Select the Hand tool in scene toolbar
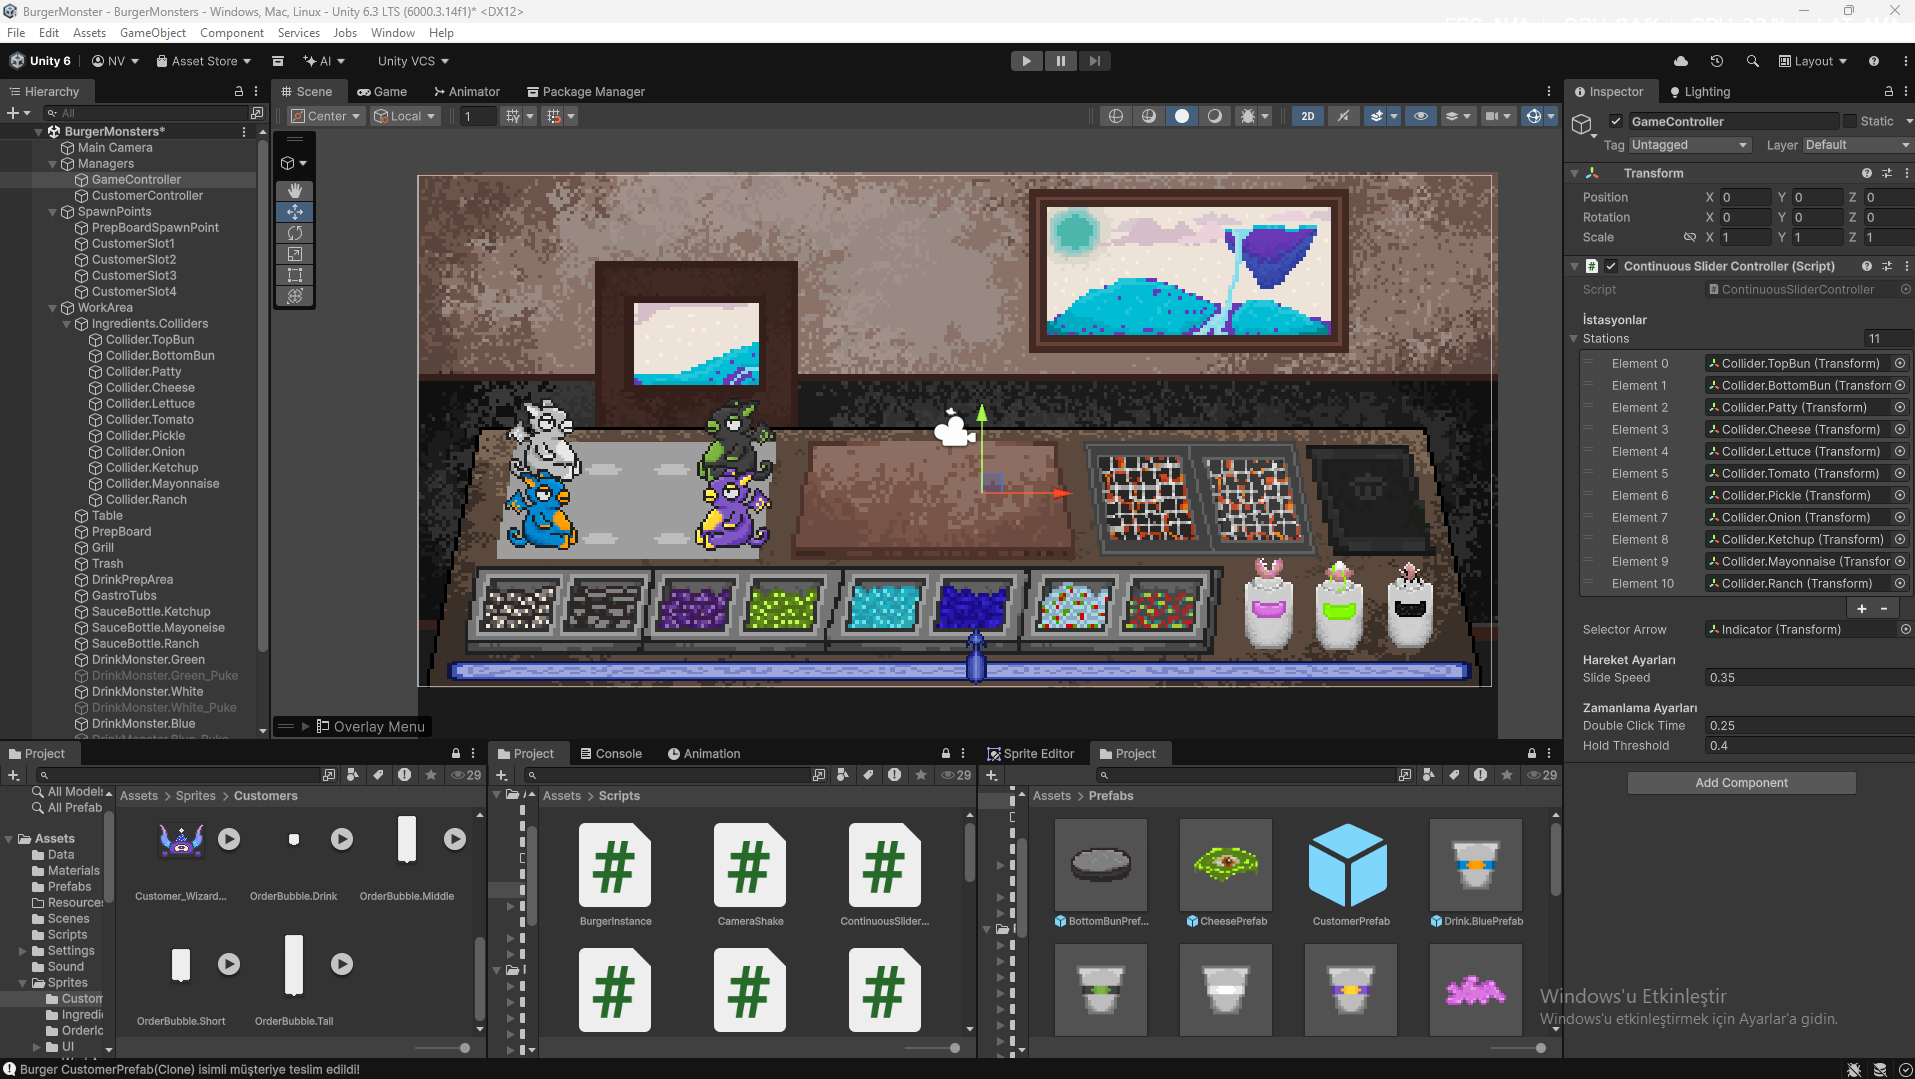 point(294,190)
